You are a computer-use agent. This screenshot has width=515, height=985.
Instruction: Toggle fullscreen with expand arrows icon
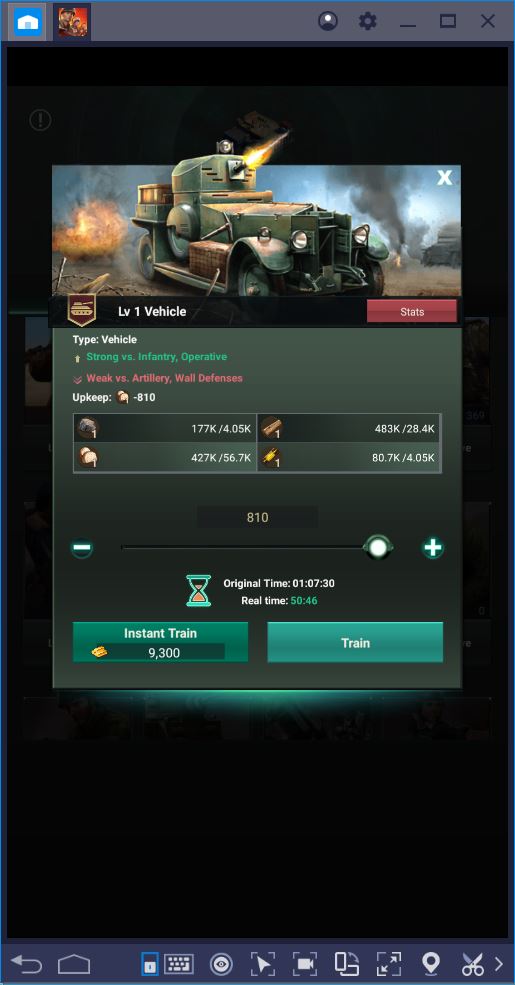tap(389, 964)
